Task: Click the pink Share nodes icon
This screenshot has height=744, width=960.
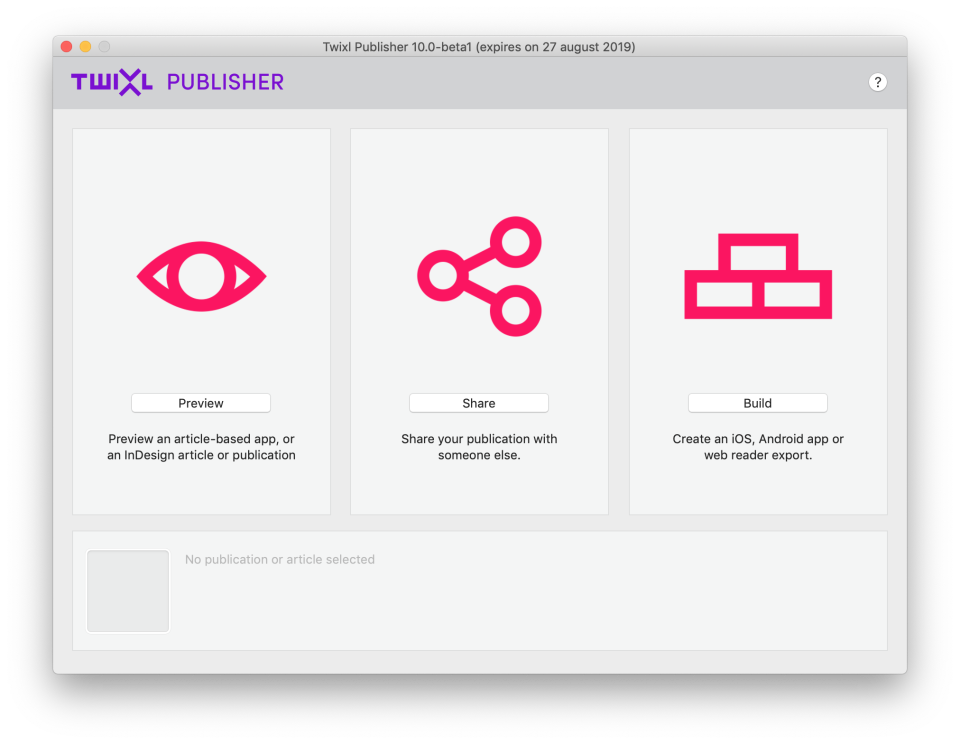Action: pos(479,276)
